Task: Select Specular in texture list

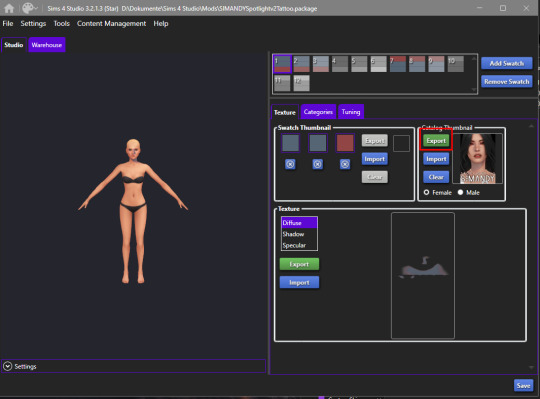Action: pos(299,245)
